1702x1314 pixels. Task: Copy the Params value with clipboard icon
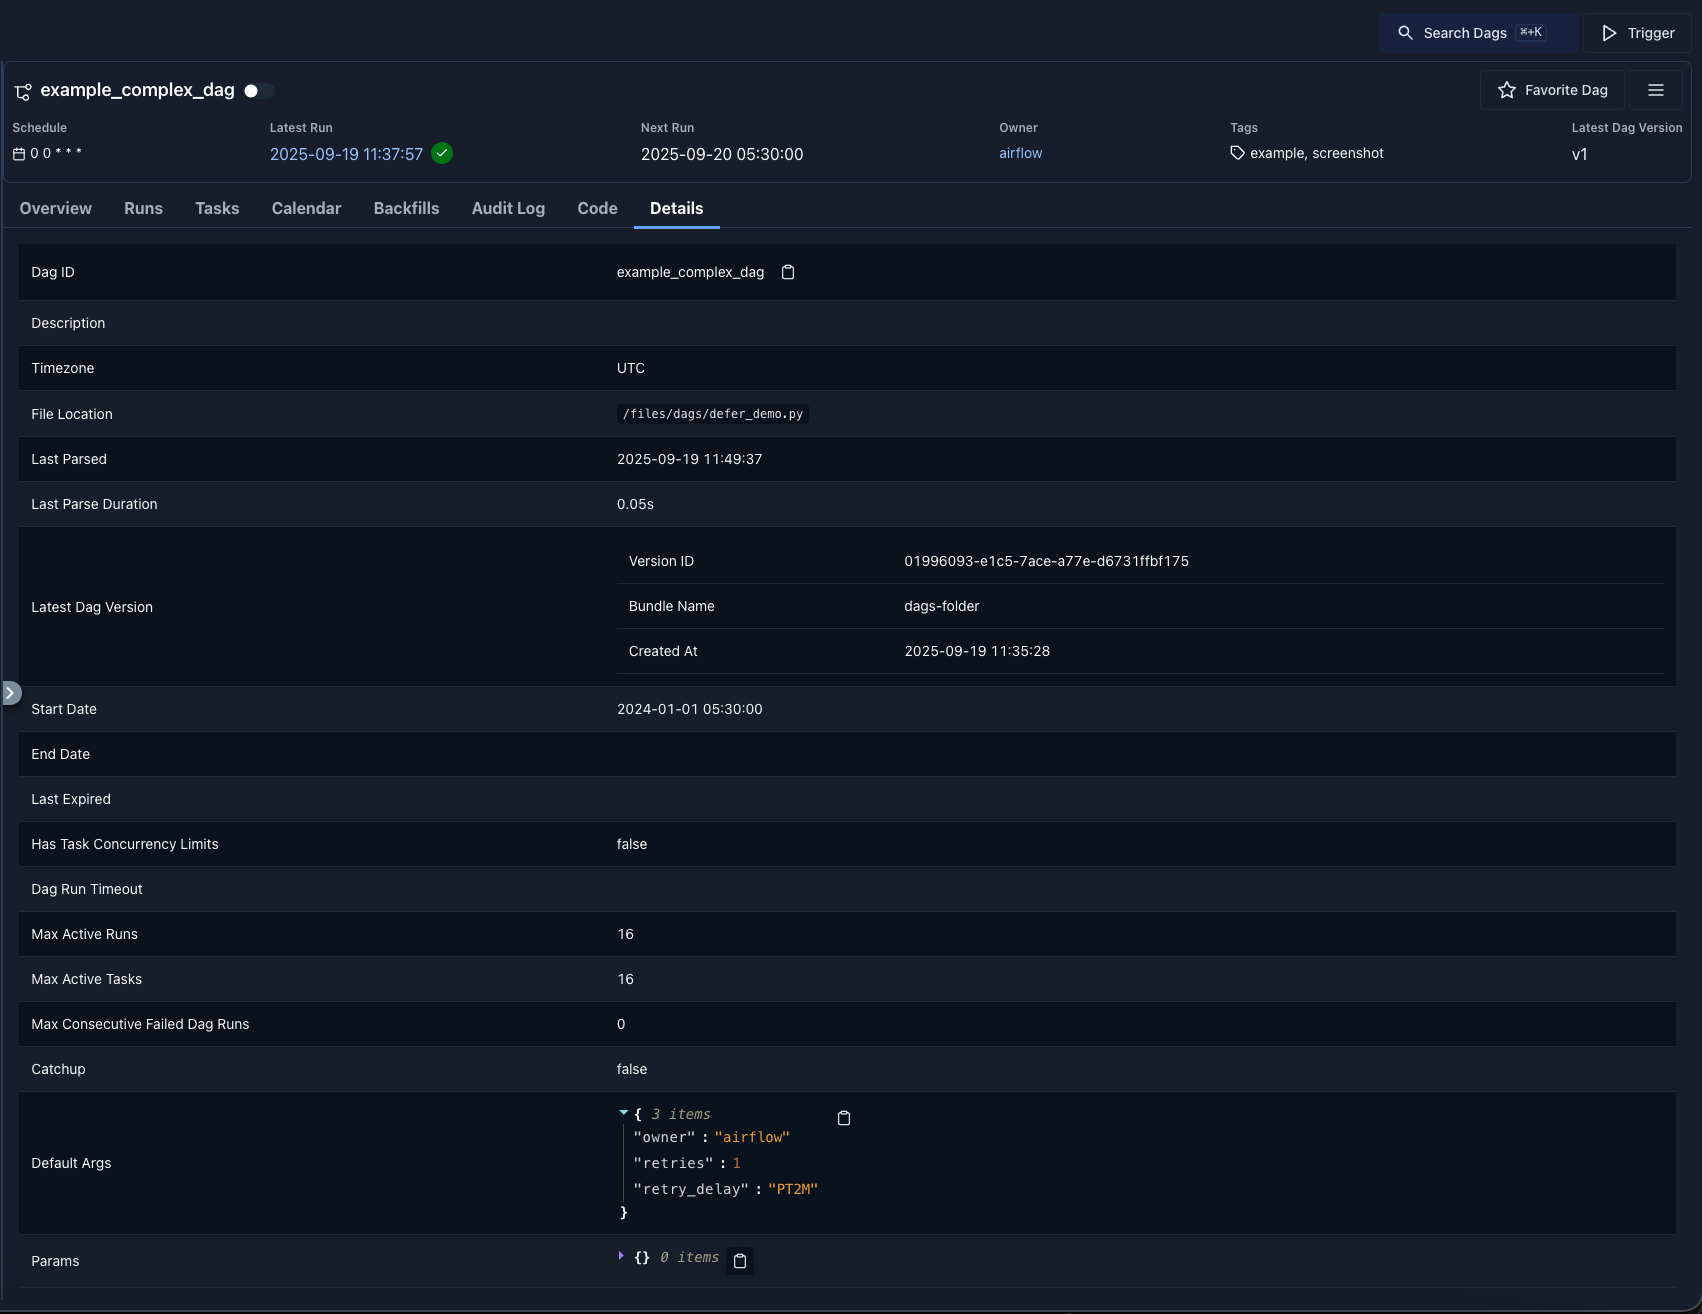tap(740, 1261)
